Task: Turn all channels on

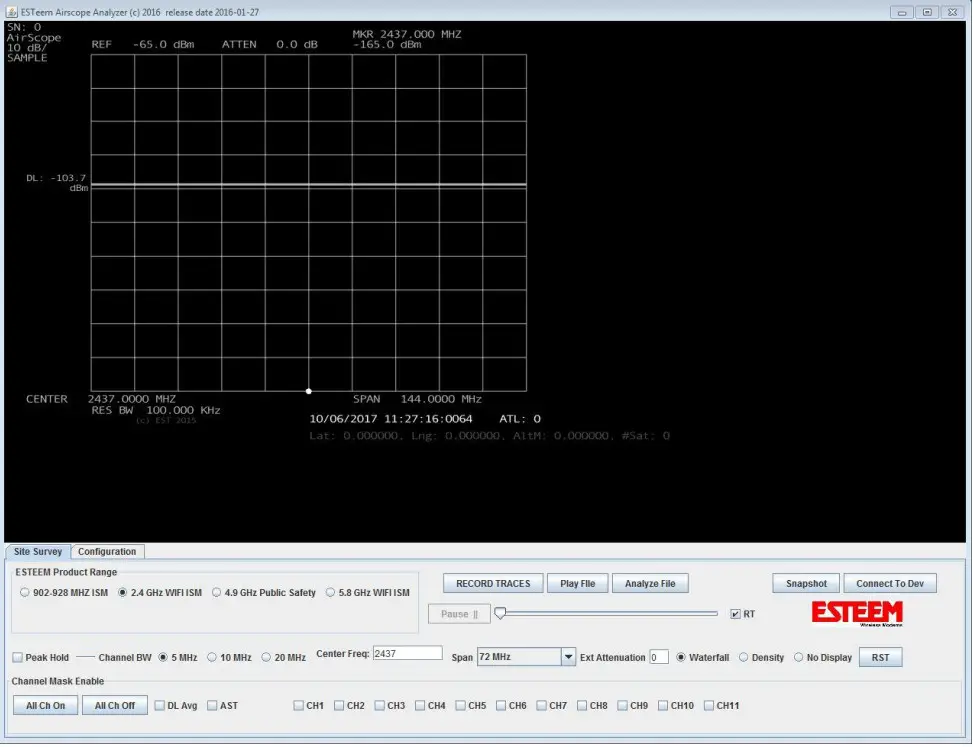Action: (44, 705)
